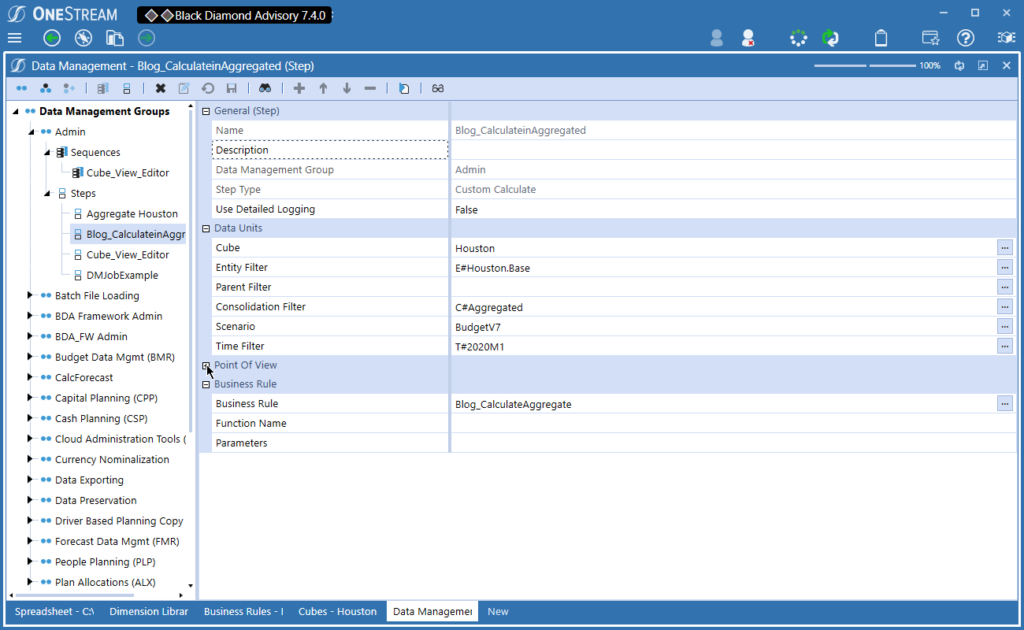Viewport: 1024px width, 630px height.
Task: Open the help question mark icon
Action: pyautogui.click(x=965, y=38)
